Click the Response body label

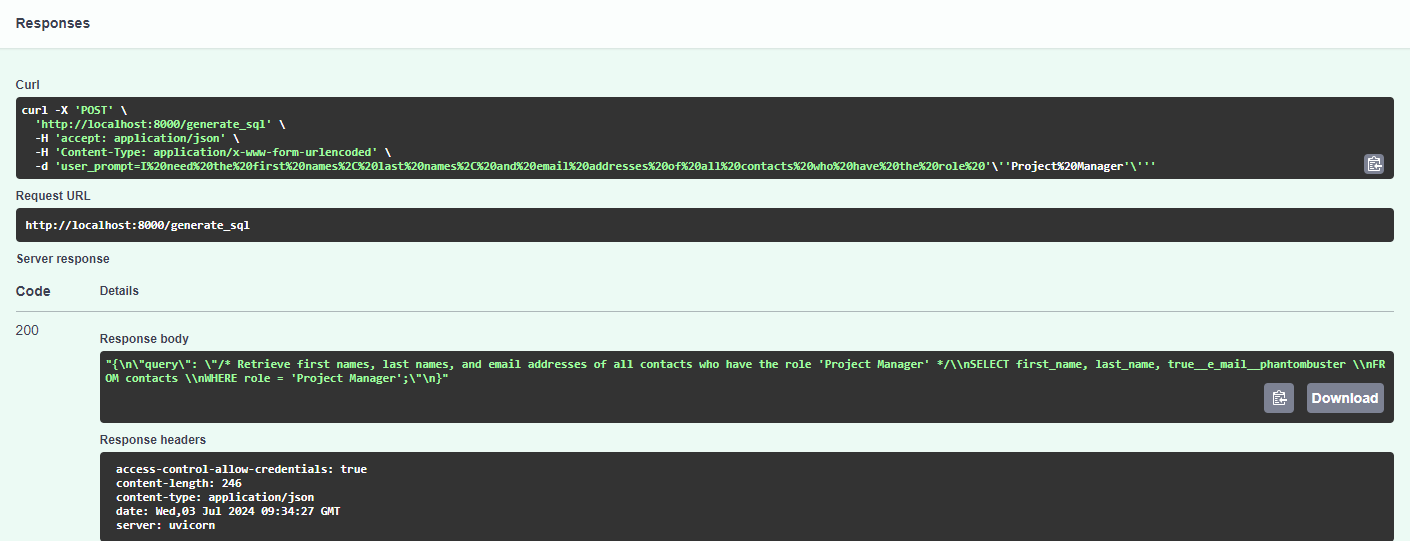click(144, 339)
